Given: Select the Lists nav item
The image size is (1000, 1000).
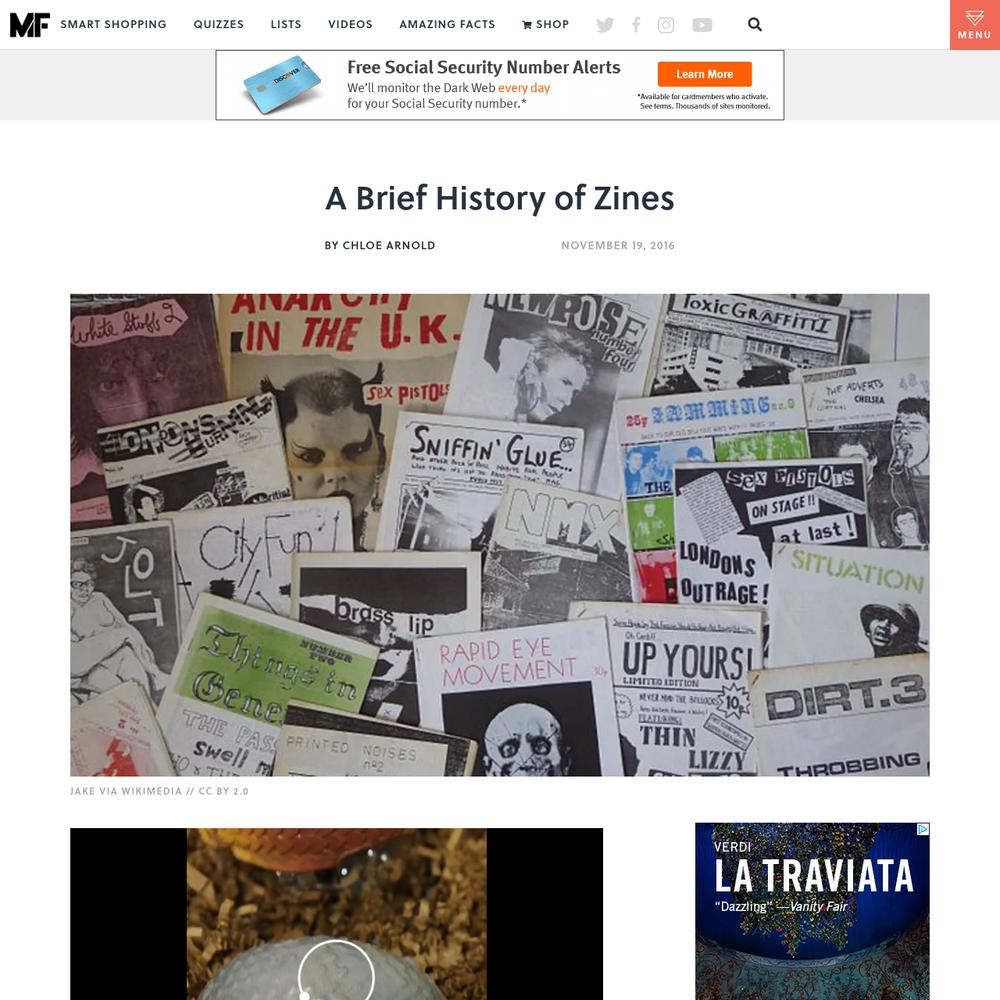Looking at the screenshot, I should (x=286, y=24).
